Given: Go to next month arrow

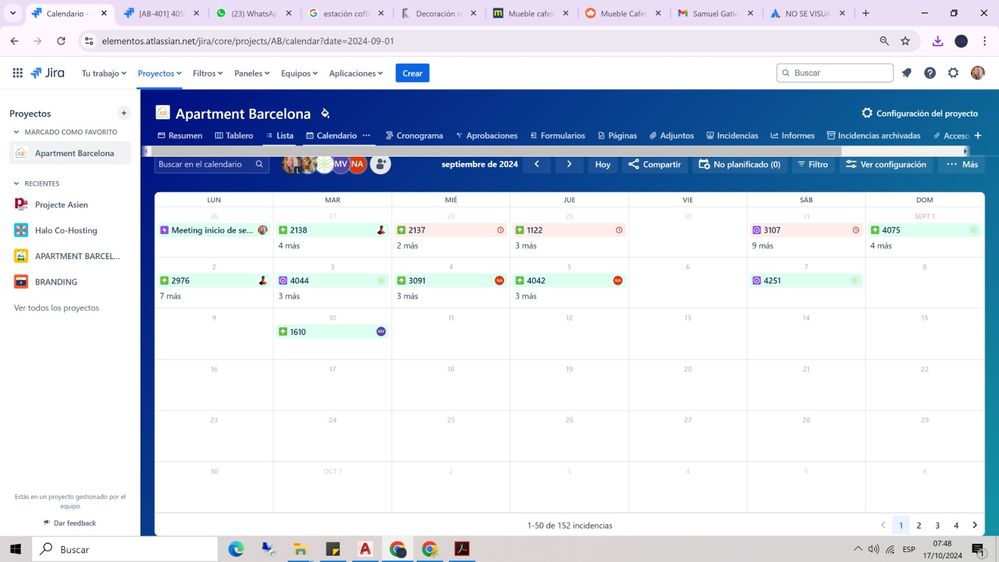Looking at the screenshot, I should tap(569, 164).
